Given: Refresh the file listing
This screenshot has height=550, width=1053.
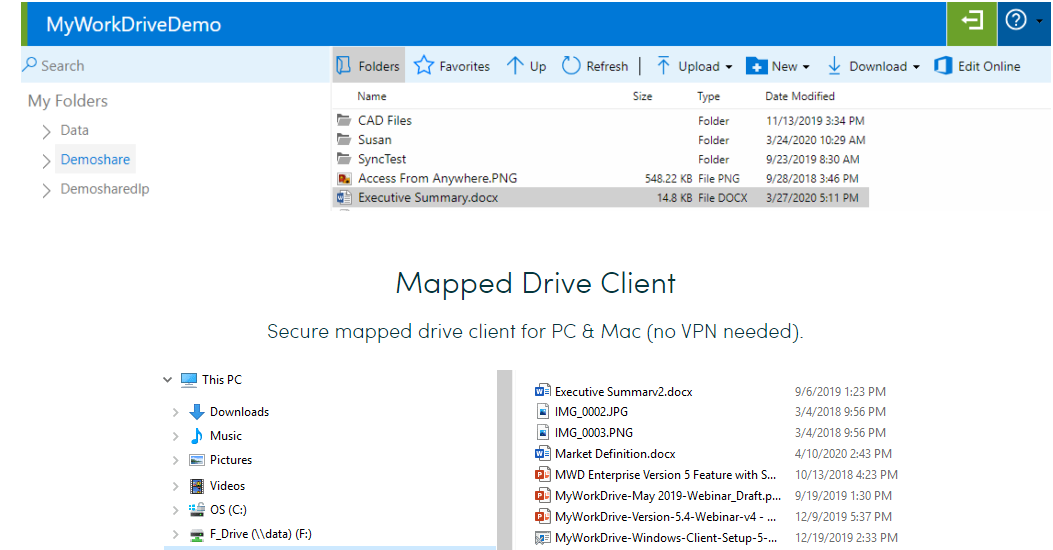Looking at the screenshot, I should click(x=595, y=66).
